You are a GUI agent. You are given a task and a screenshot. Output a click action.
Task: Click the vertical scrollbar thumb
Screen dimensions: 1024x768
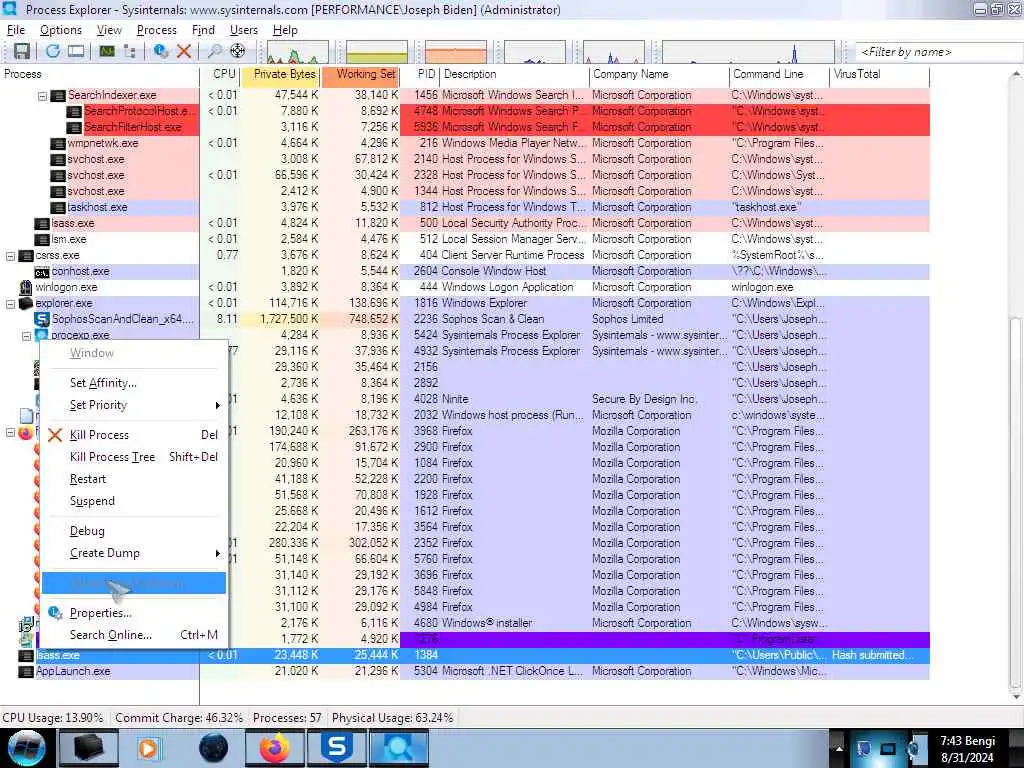(1016, 503)
